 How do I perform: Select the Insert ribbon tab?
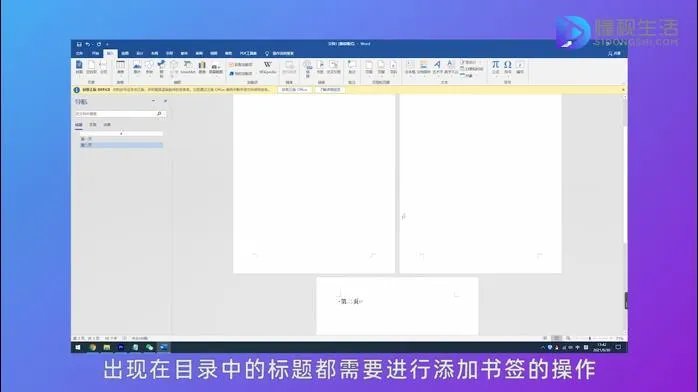click(110, 53)
